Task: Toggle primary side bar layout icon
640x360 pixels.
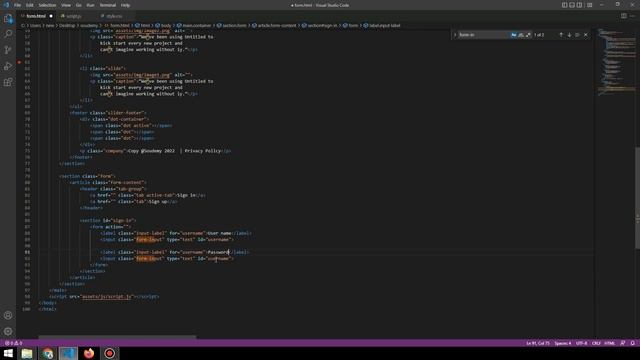Action: pyautogui.click(x=564, y=5)
